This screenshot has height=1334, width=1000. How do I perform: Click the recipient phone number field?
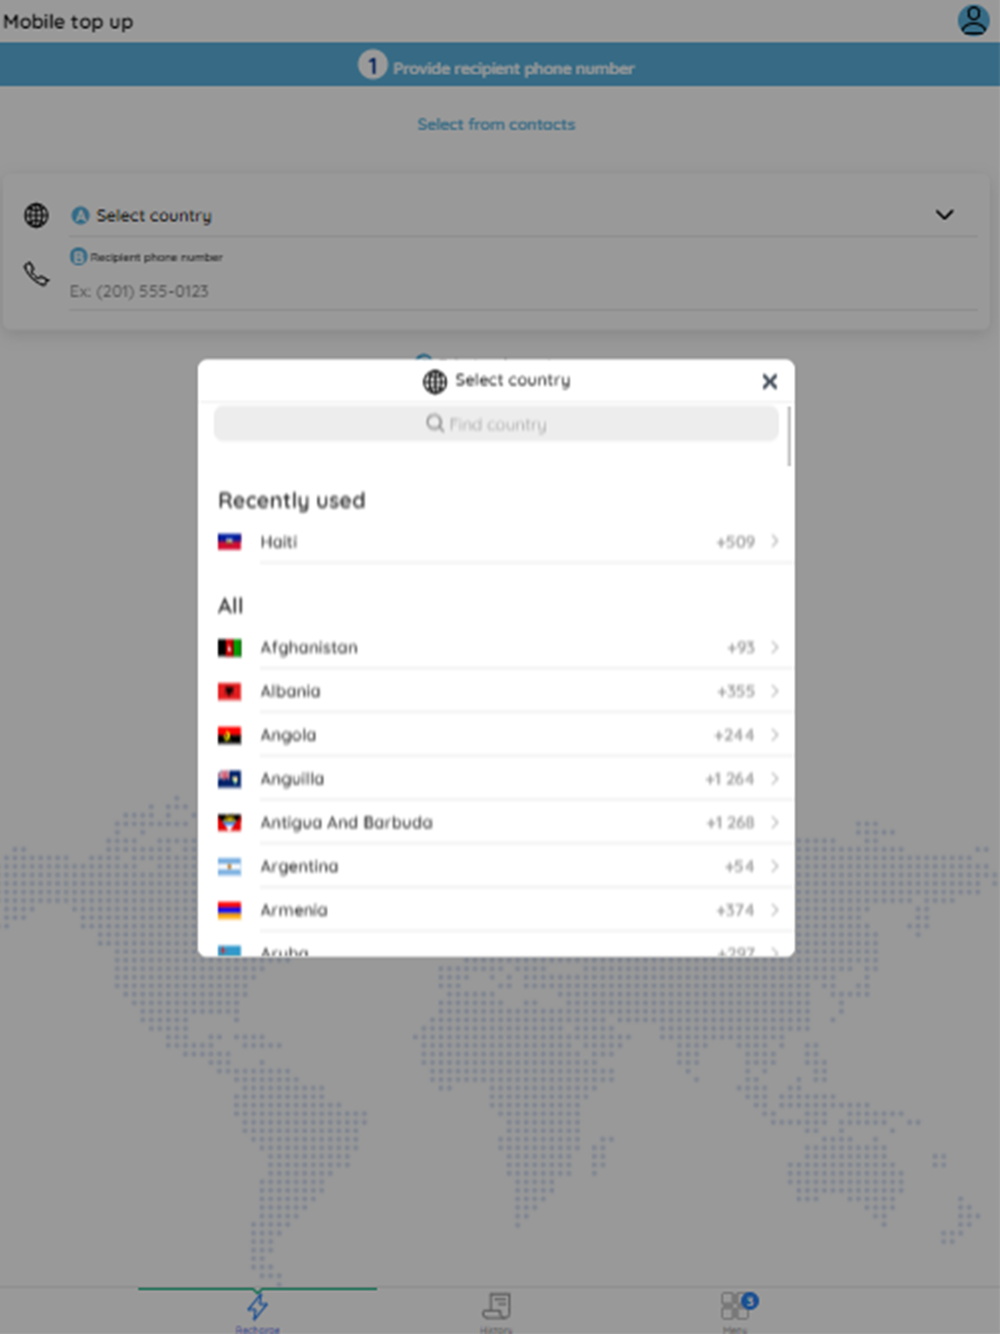[523, 291]
